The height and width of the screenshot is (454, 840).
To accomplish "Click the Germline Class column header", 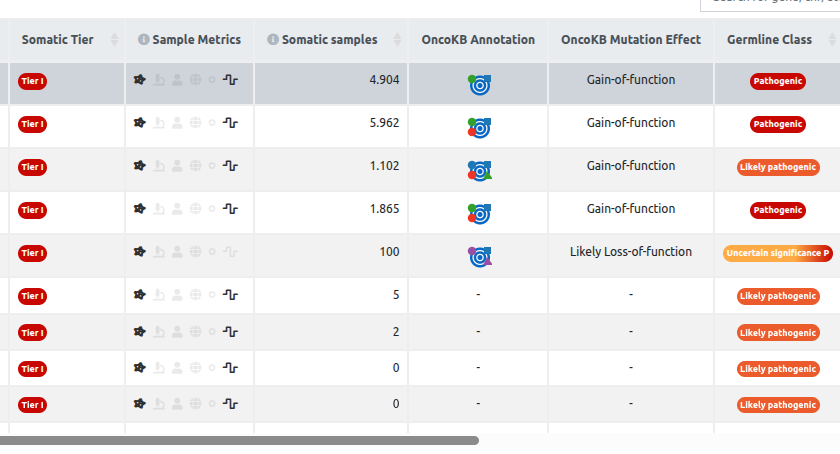I will point(769,40).
